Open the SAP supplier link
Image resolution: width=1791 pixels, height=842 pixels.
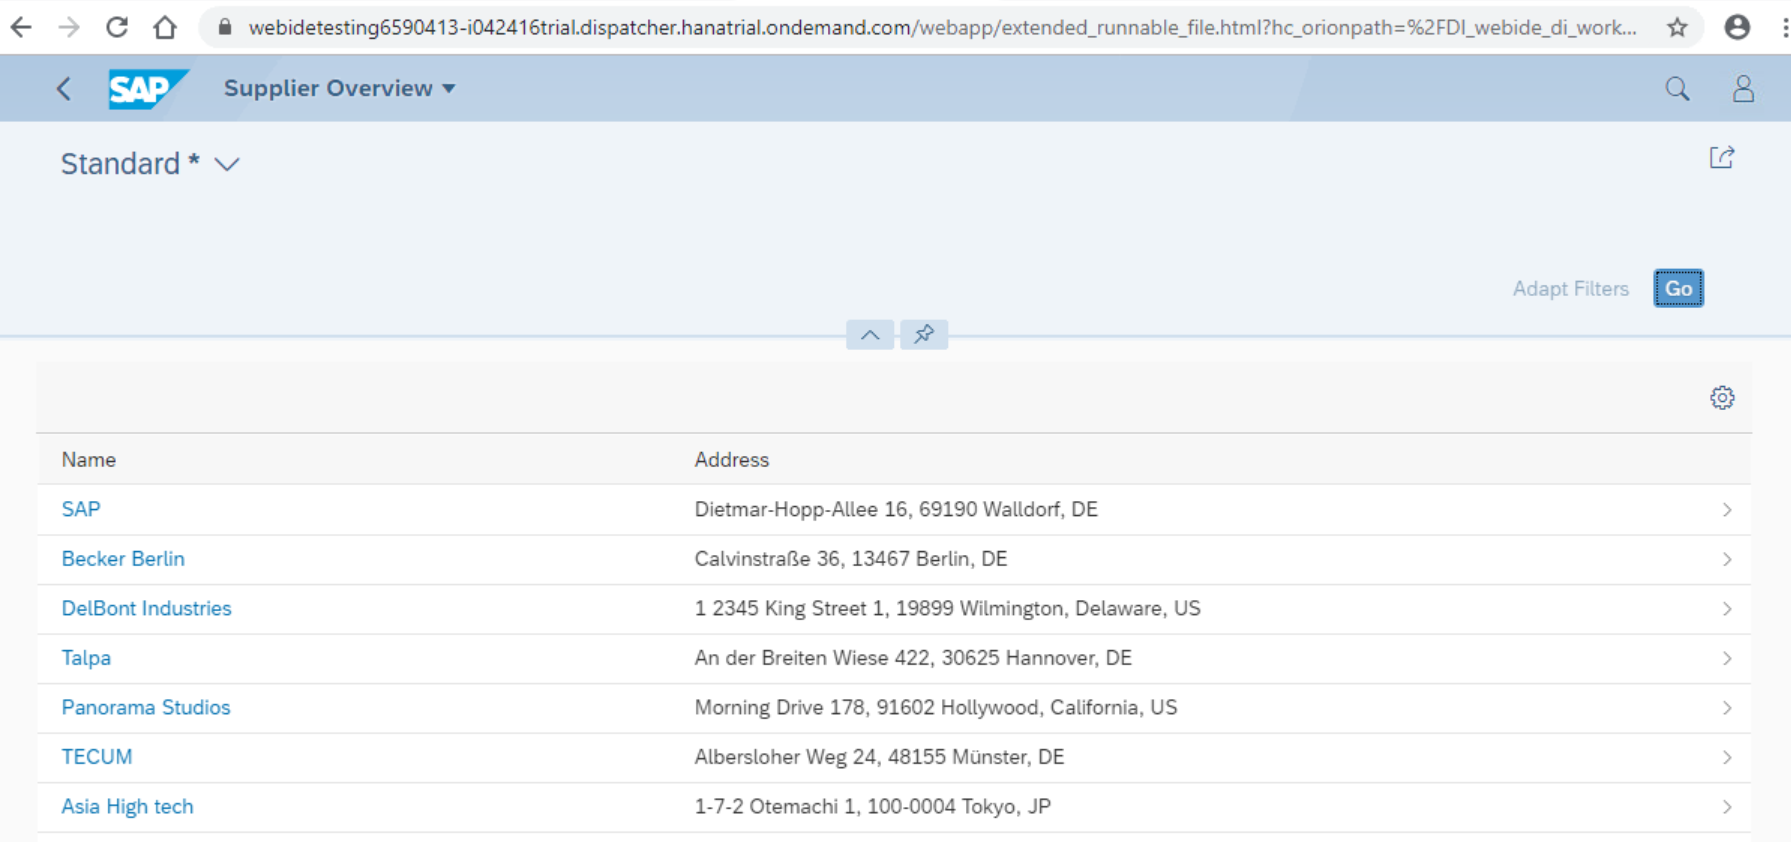point(81,509)
